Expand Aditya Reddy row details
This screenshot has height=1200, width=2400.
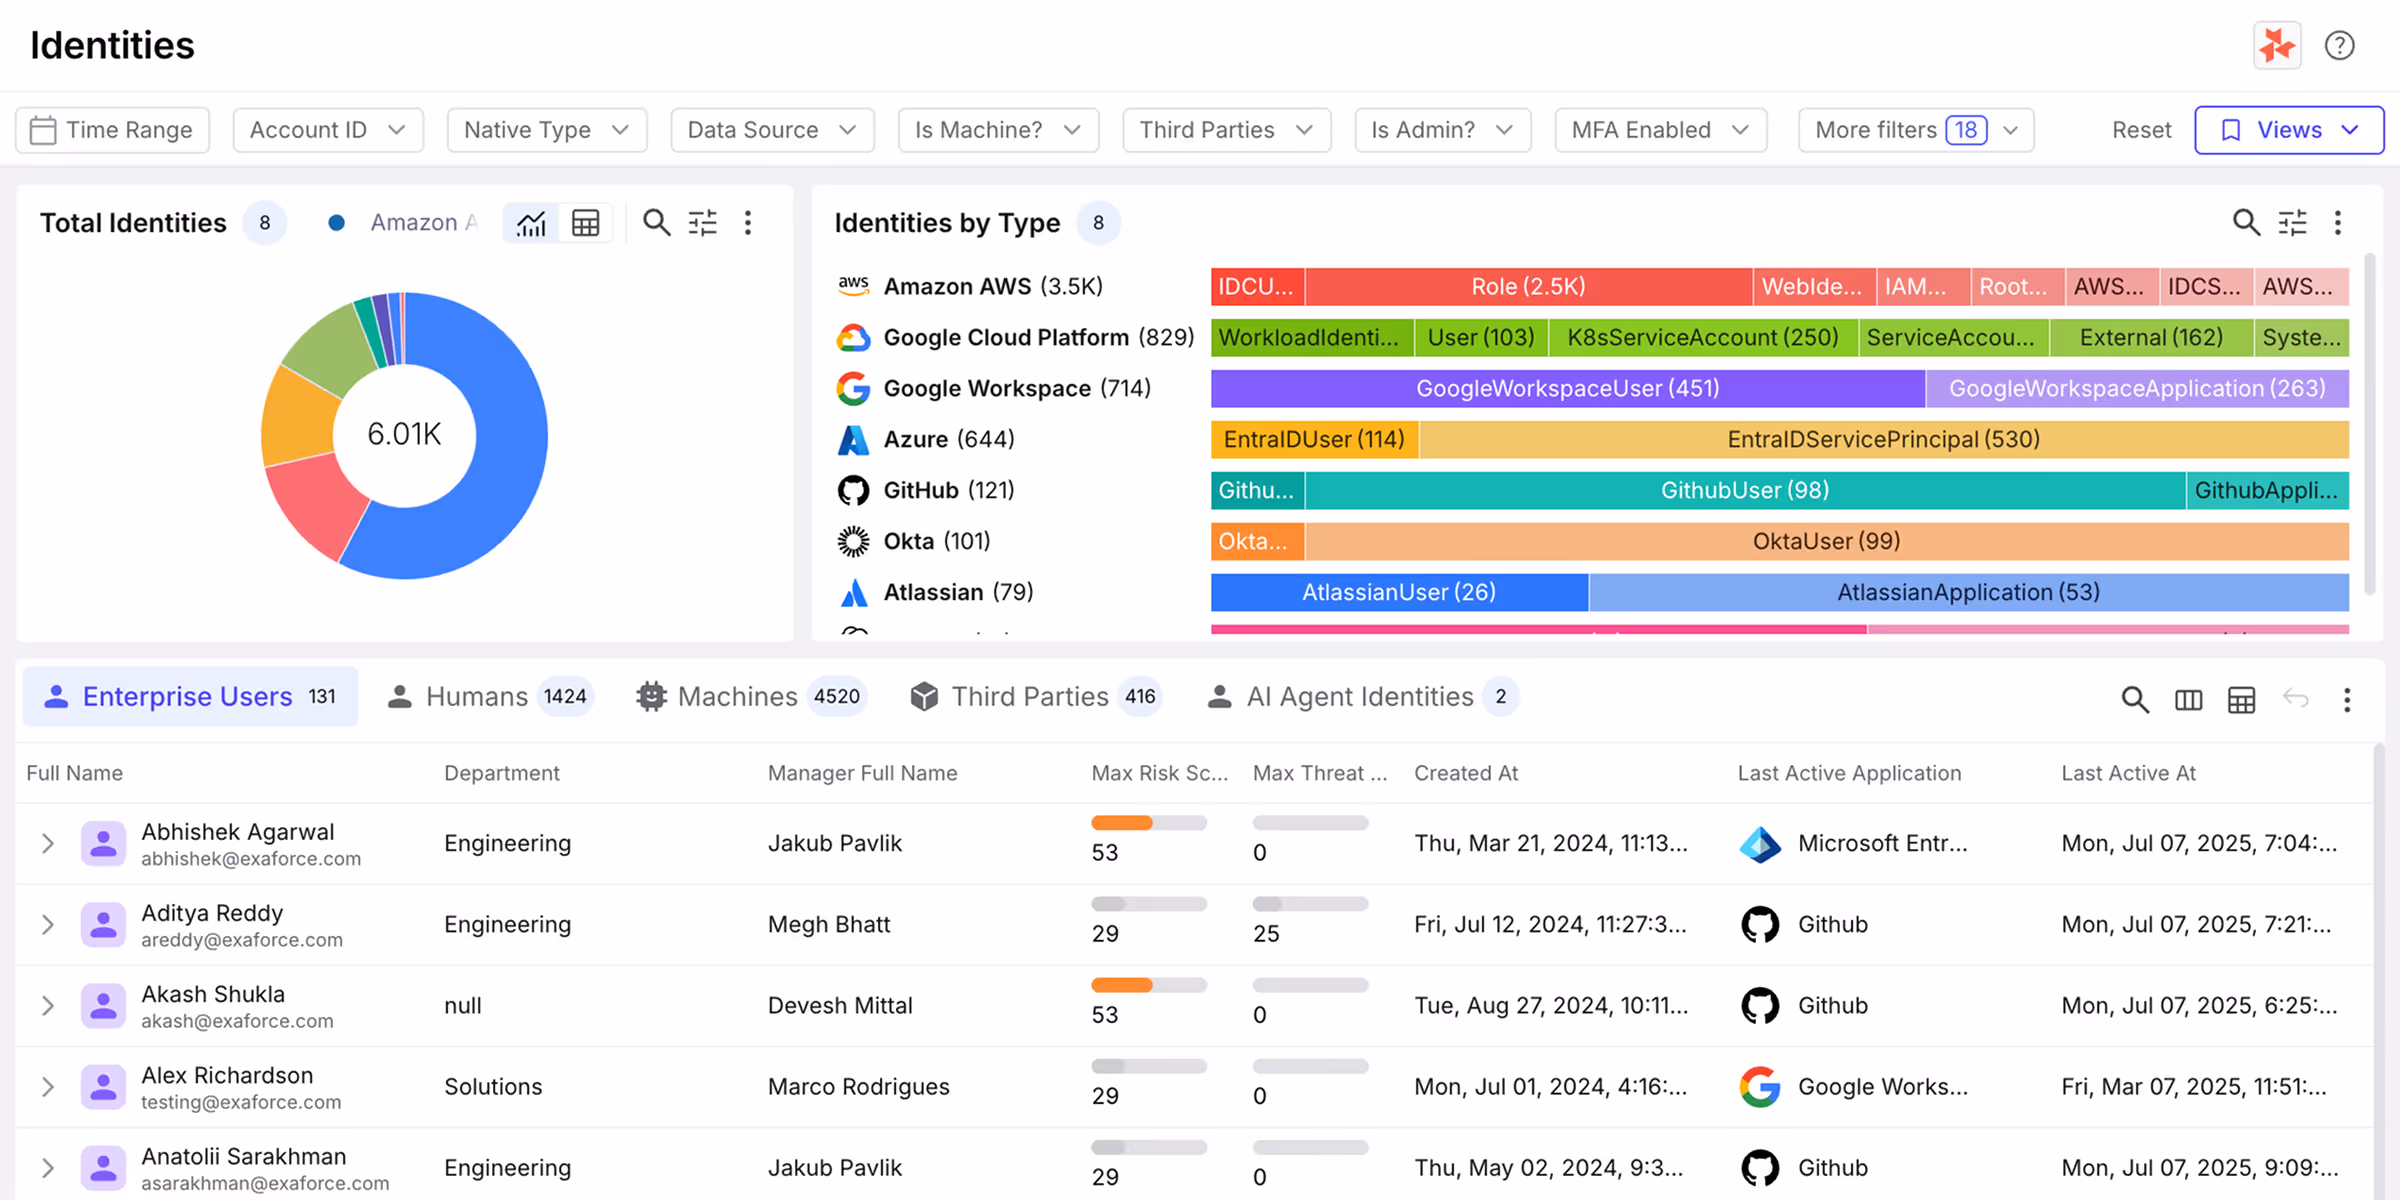click(47, 925)
